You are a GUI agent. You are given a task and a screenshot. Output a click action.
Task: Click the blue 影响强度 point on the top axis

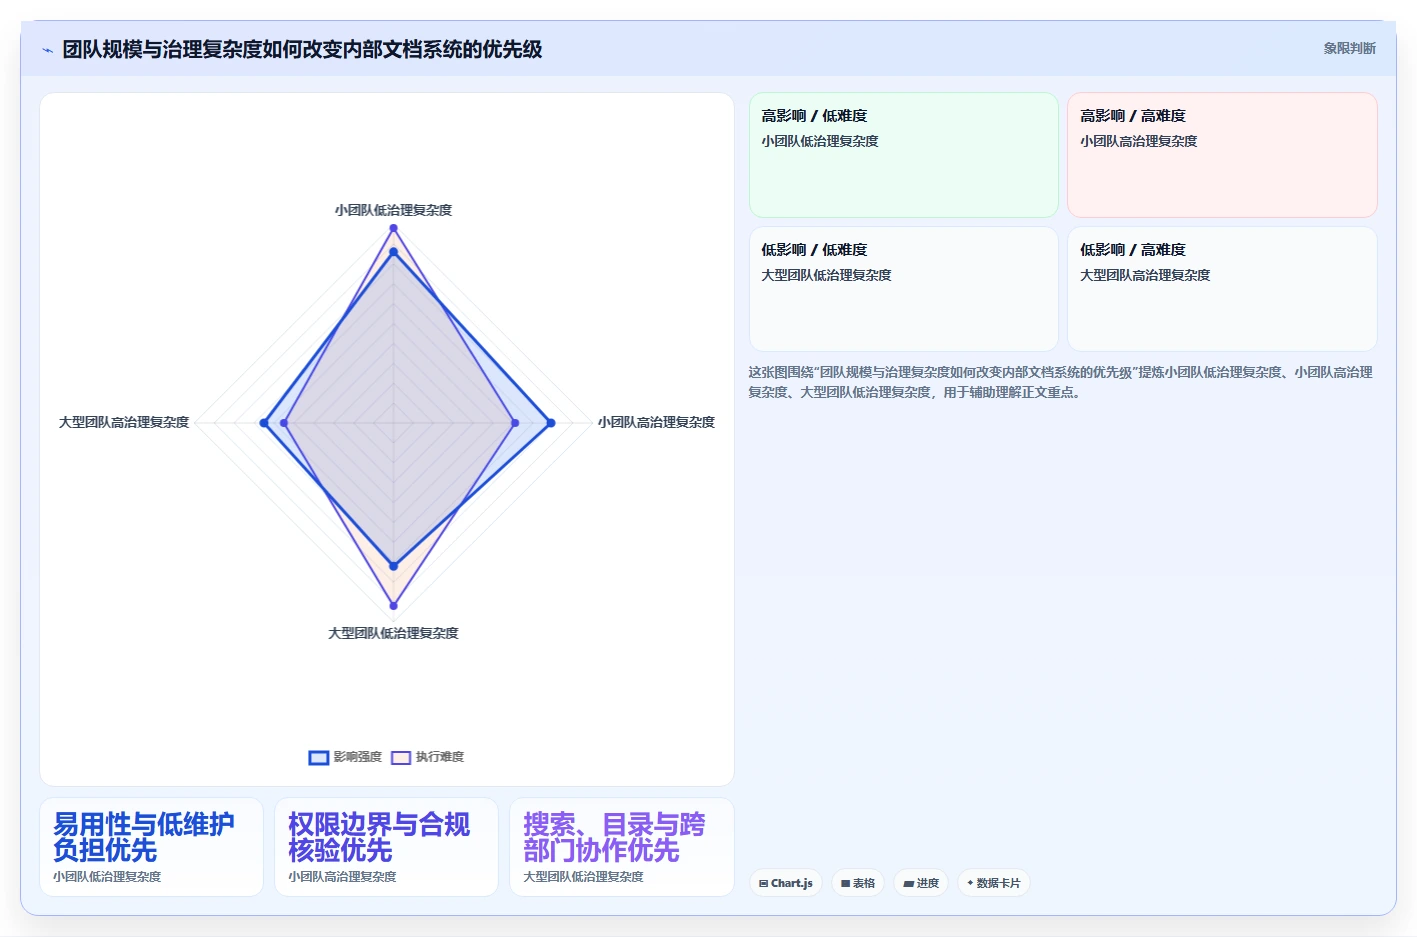(393, 252)
